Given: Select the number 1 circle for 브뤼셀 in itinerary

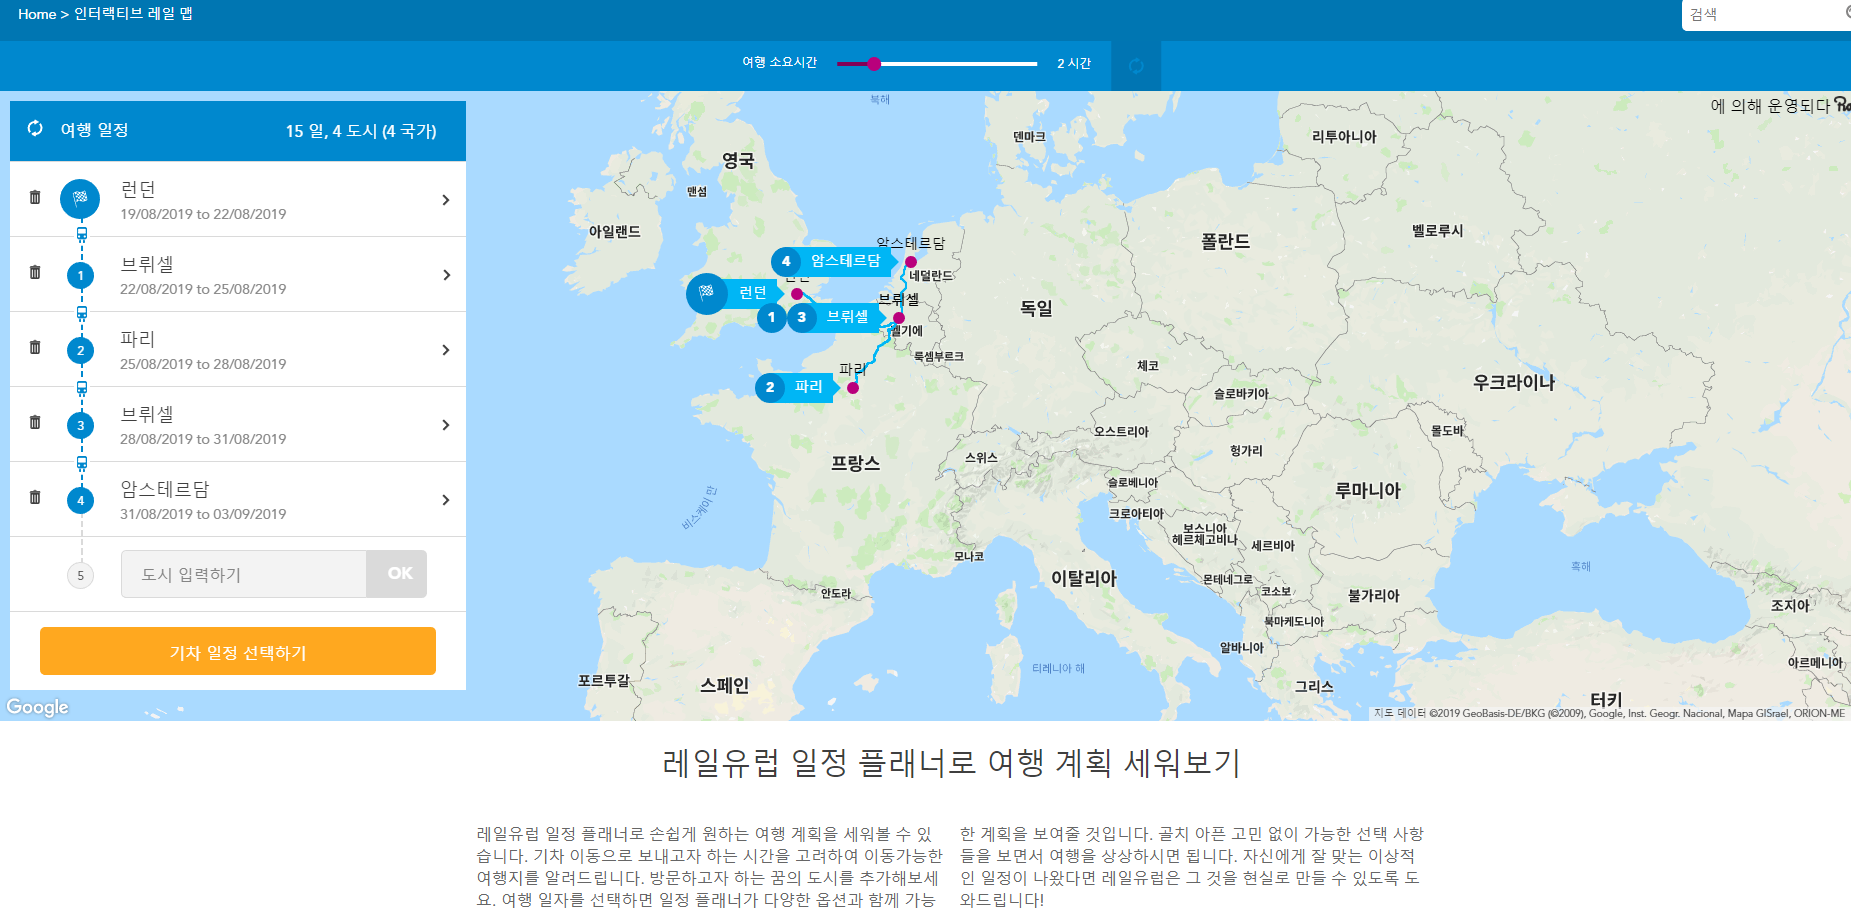Looking at the screenshot, I should click(81, 275).
